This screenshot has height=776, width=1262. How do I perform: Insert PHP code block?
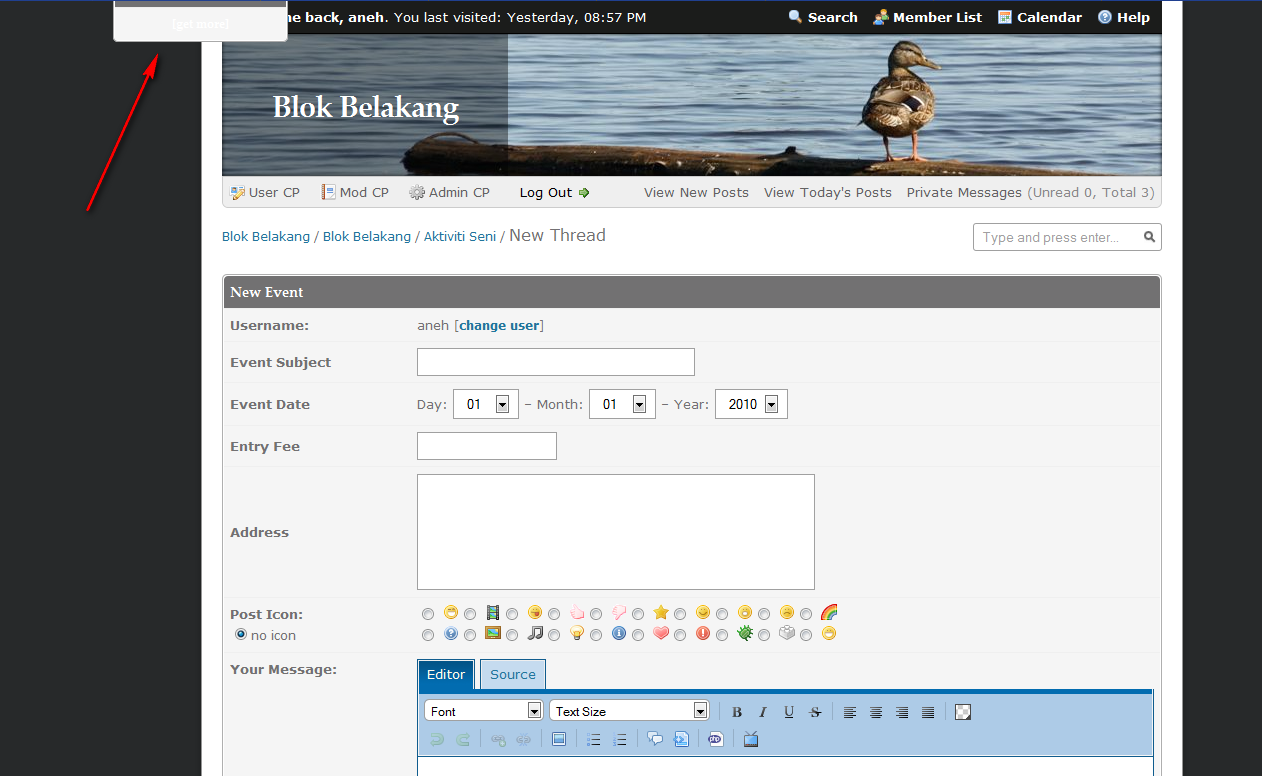point(715,740)
